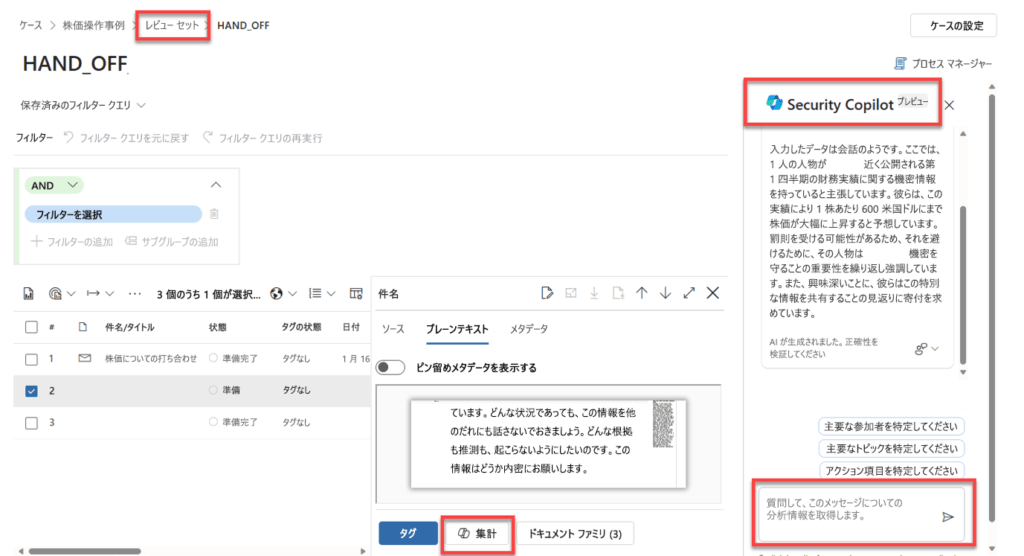
Task: Open the saved filter queries dropdown
Action: (84, 105)
